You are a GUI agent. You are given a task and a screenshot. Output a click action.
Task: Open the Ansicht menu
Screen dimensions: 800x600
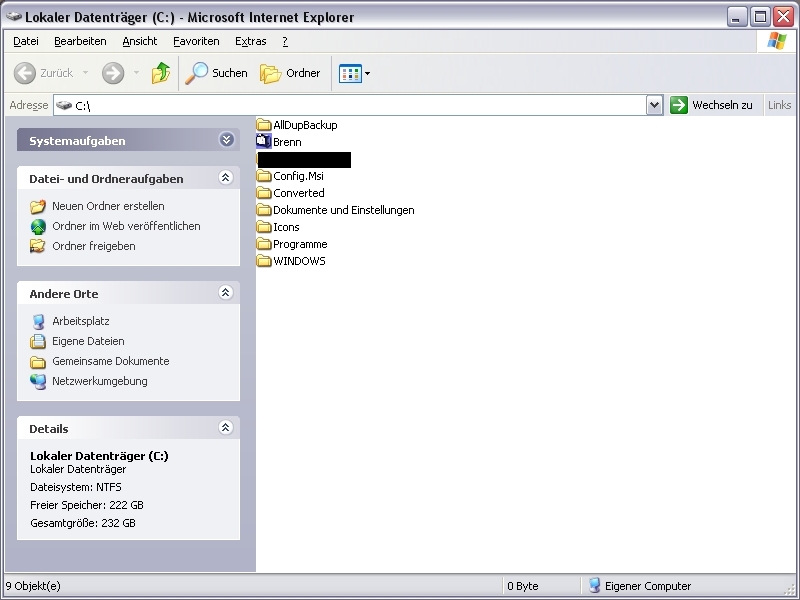point(139,41)
